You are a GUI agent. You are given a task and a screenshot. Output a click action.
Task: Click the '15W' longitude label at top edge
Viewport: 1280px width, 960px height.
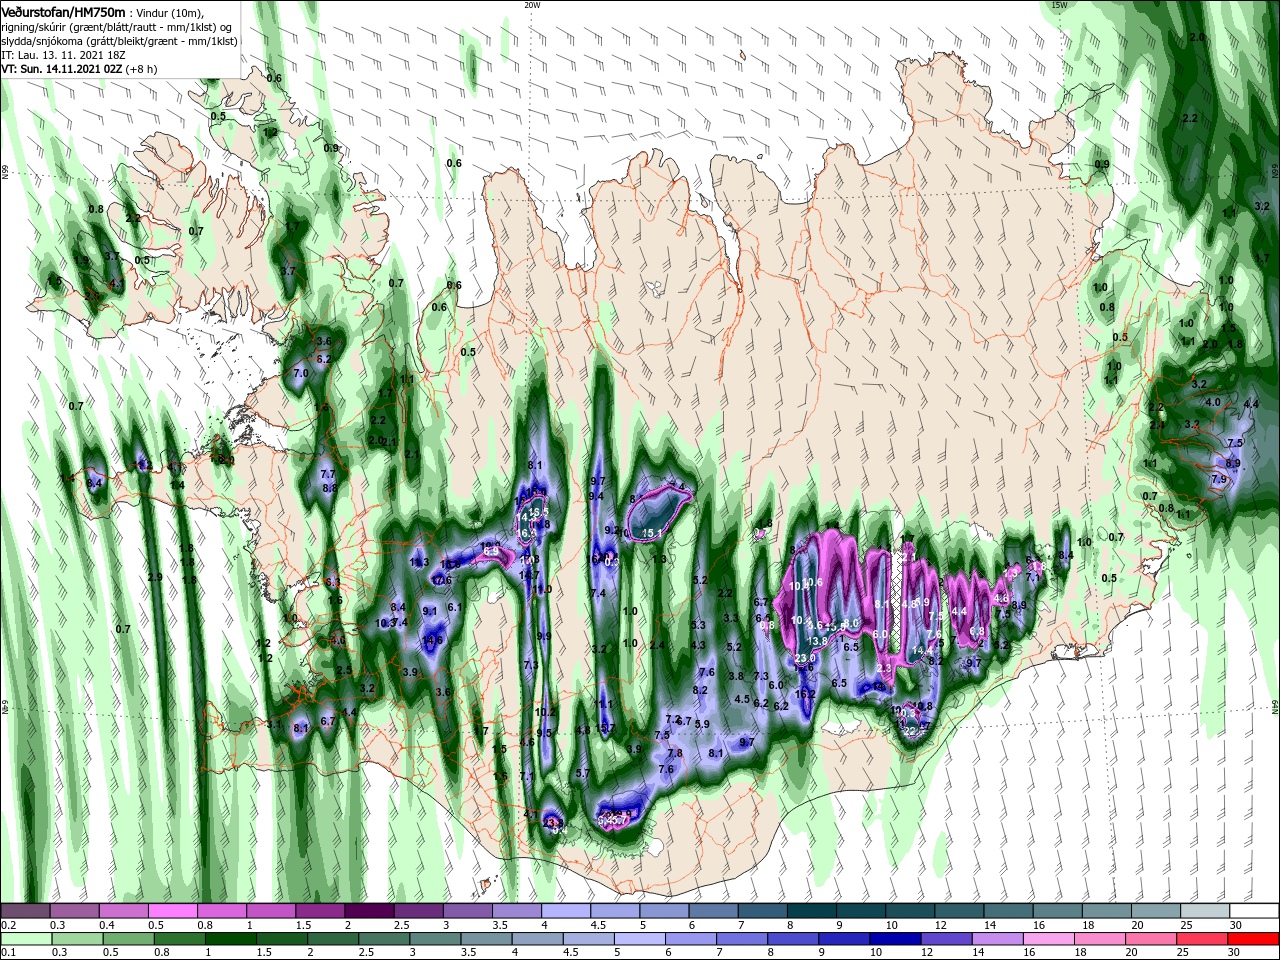(1059, 5)
